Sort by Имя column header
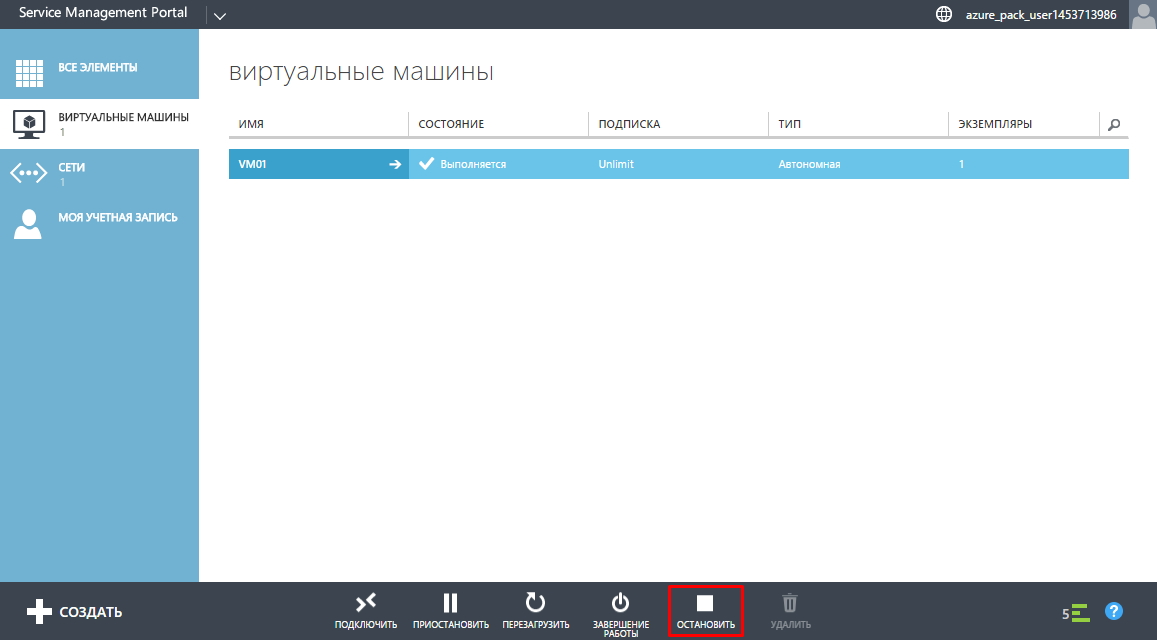This screenshot has width=1157, height=640. 251,124
